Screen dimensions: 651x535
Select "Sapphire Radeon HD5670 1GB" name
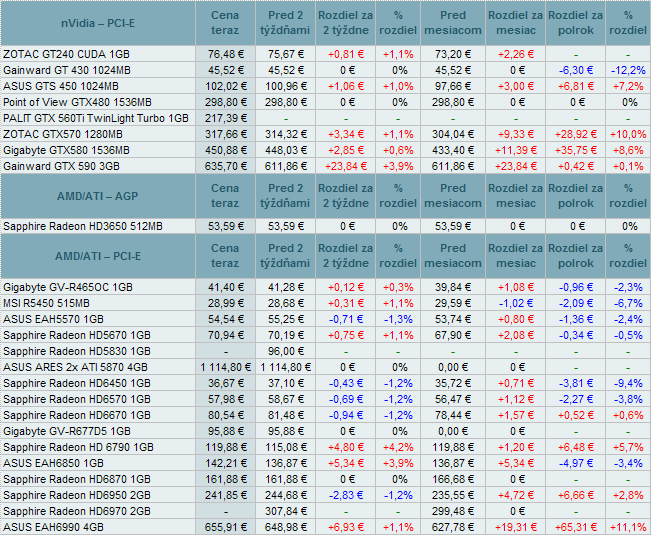[77, 335]
